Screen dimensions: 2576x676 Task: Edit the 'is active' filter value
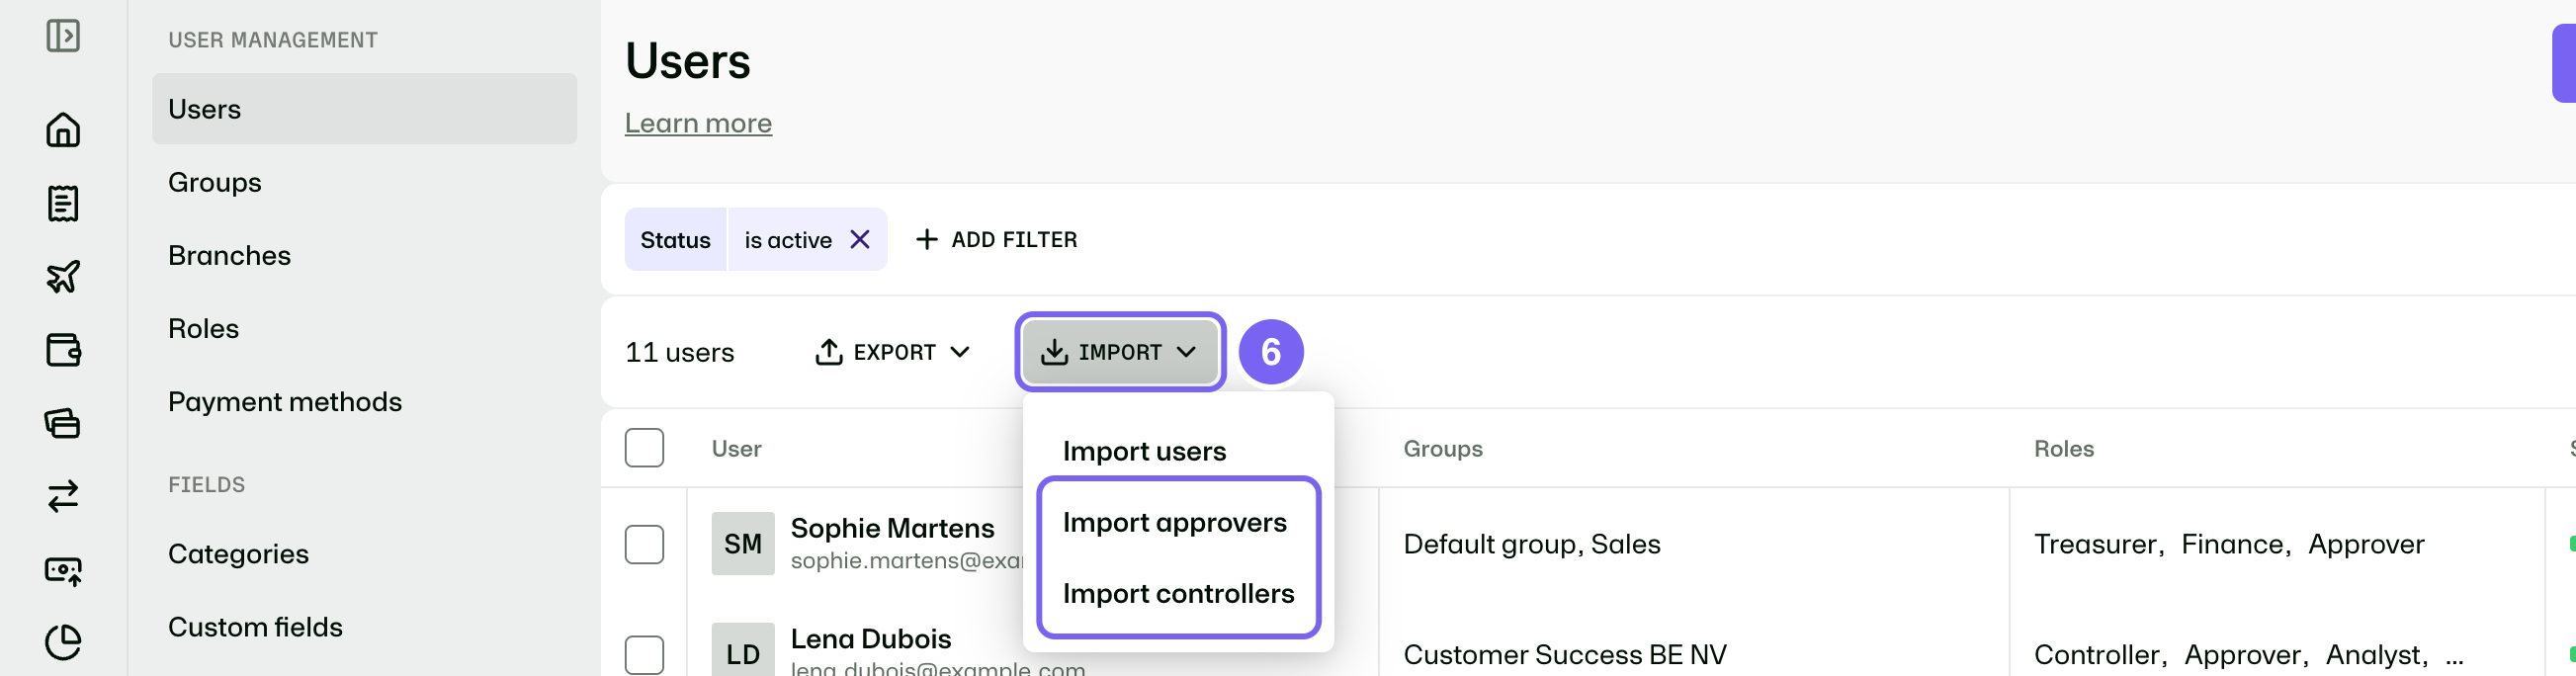788,240
